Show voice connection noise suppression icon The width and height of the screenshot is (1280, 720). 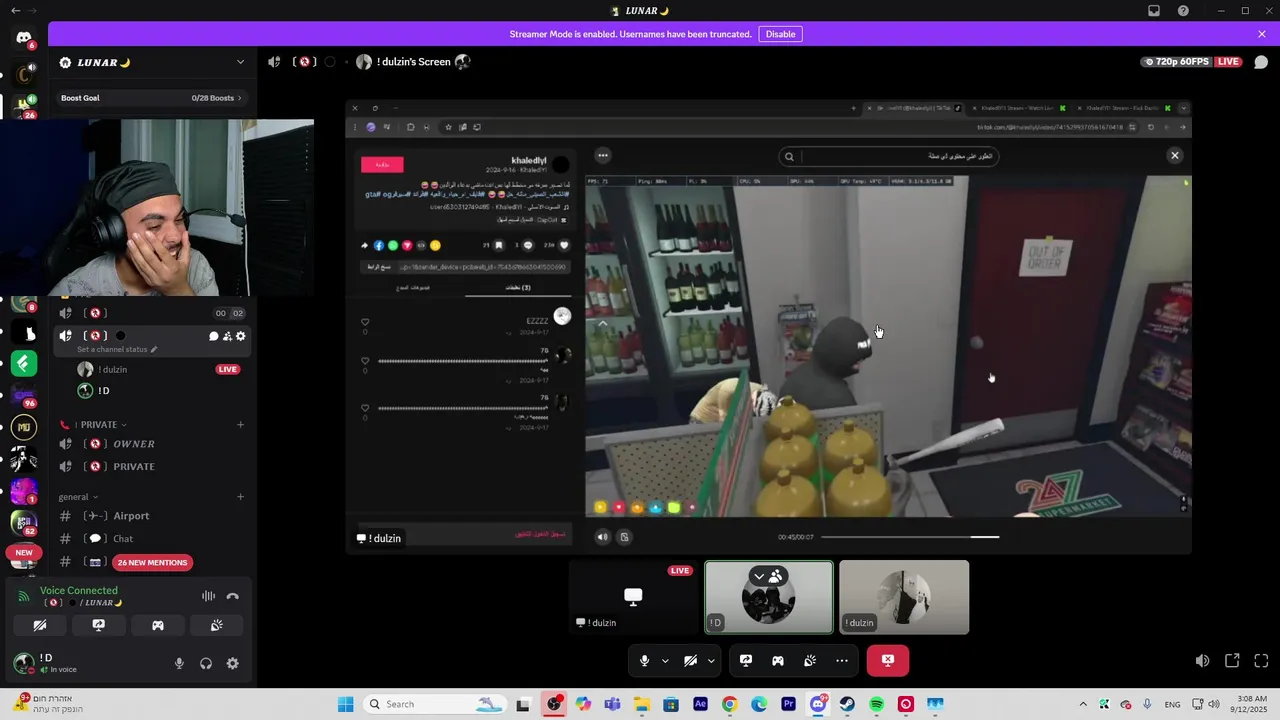[208, 596]
